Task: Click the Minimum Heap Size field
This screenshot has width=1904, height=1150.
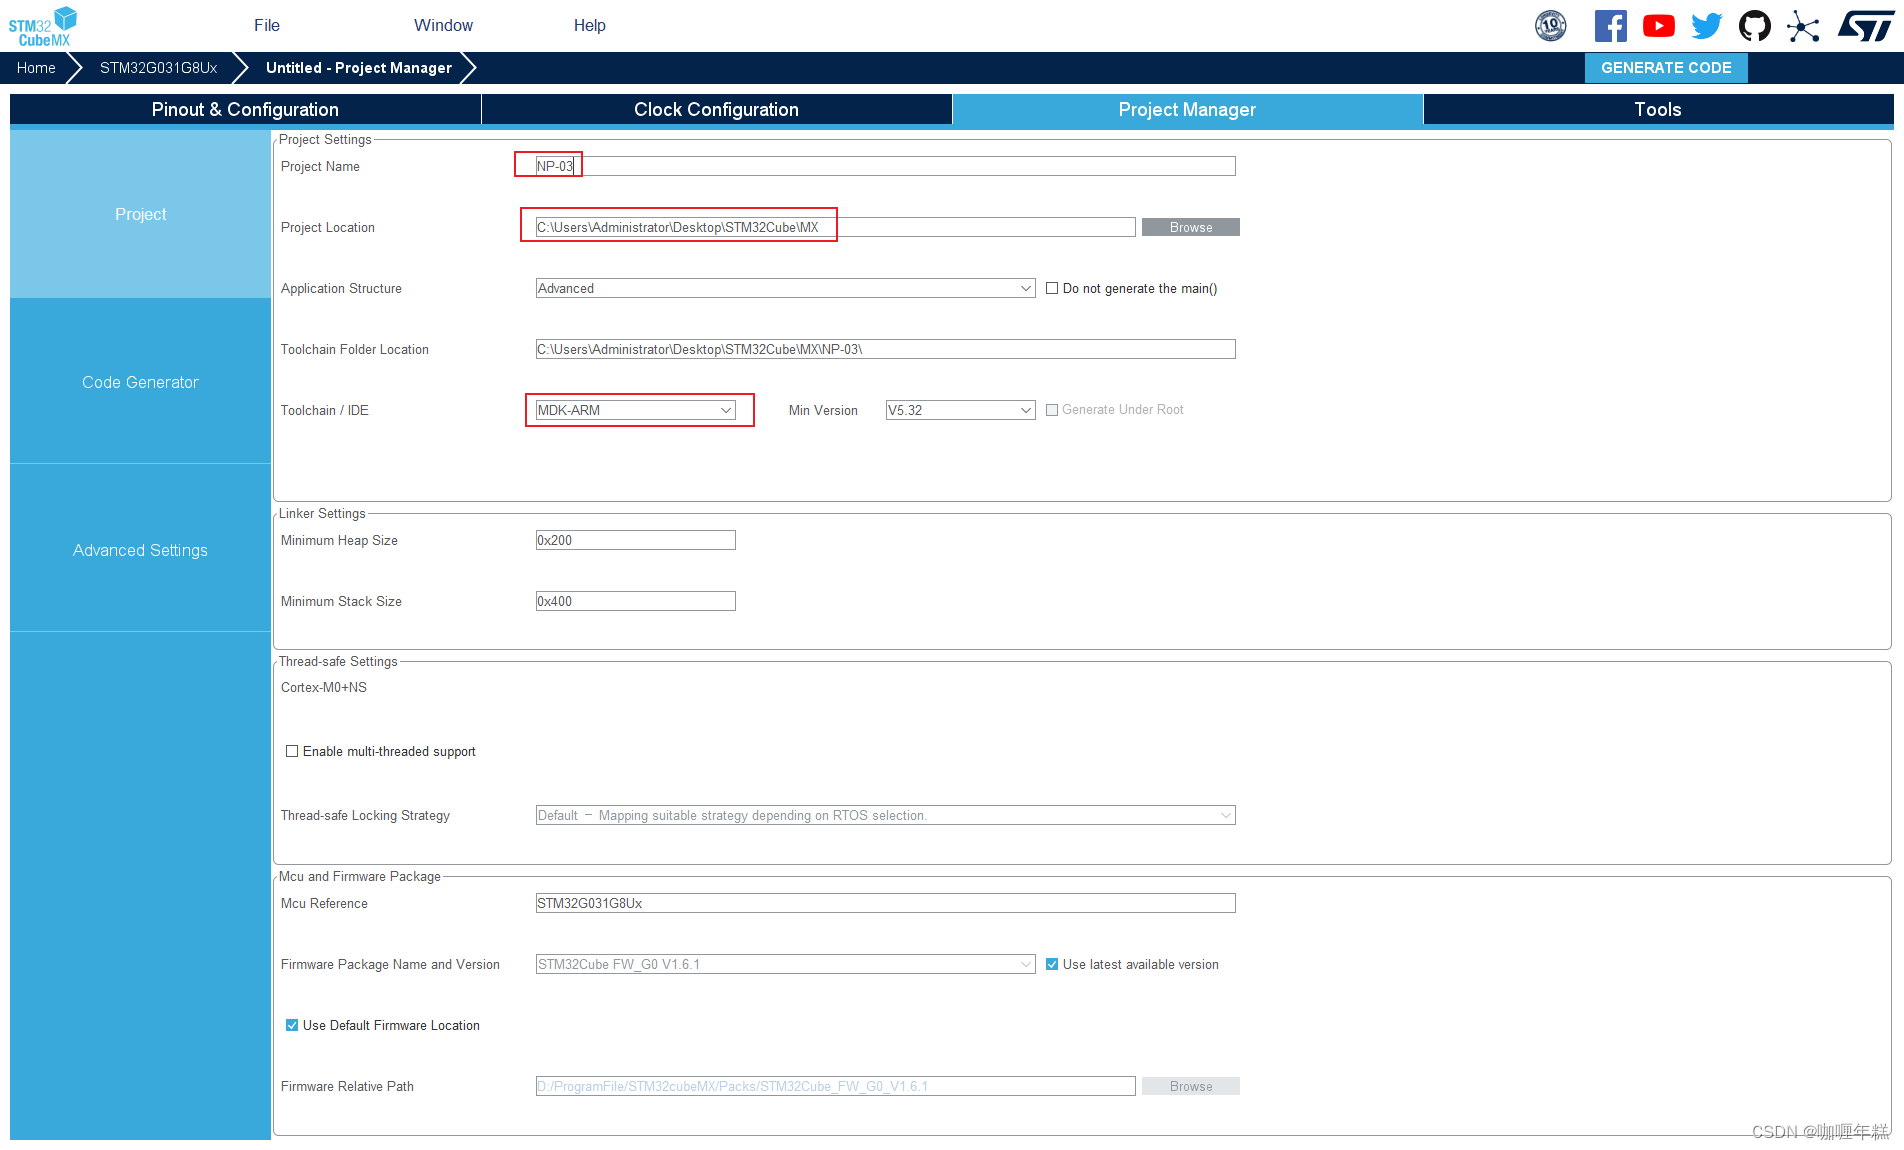Action: coord(635,540)
